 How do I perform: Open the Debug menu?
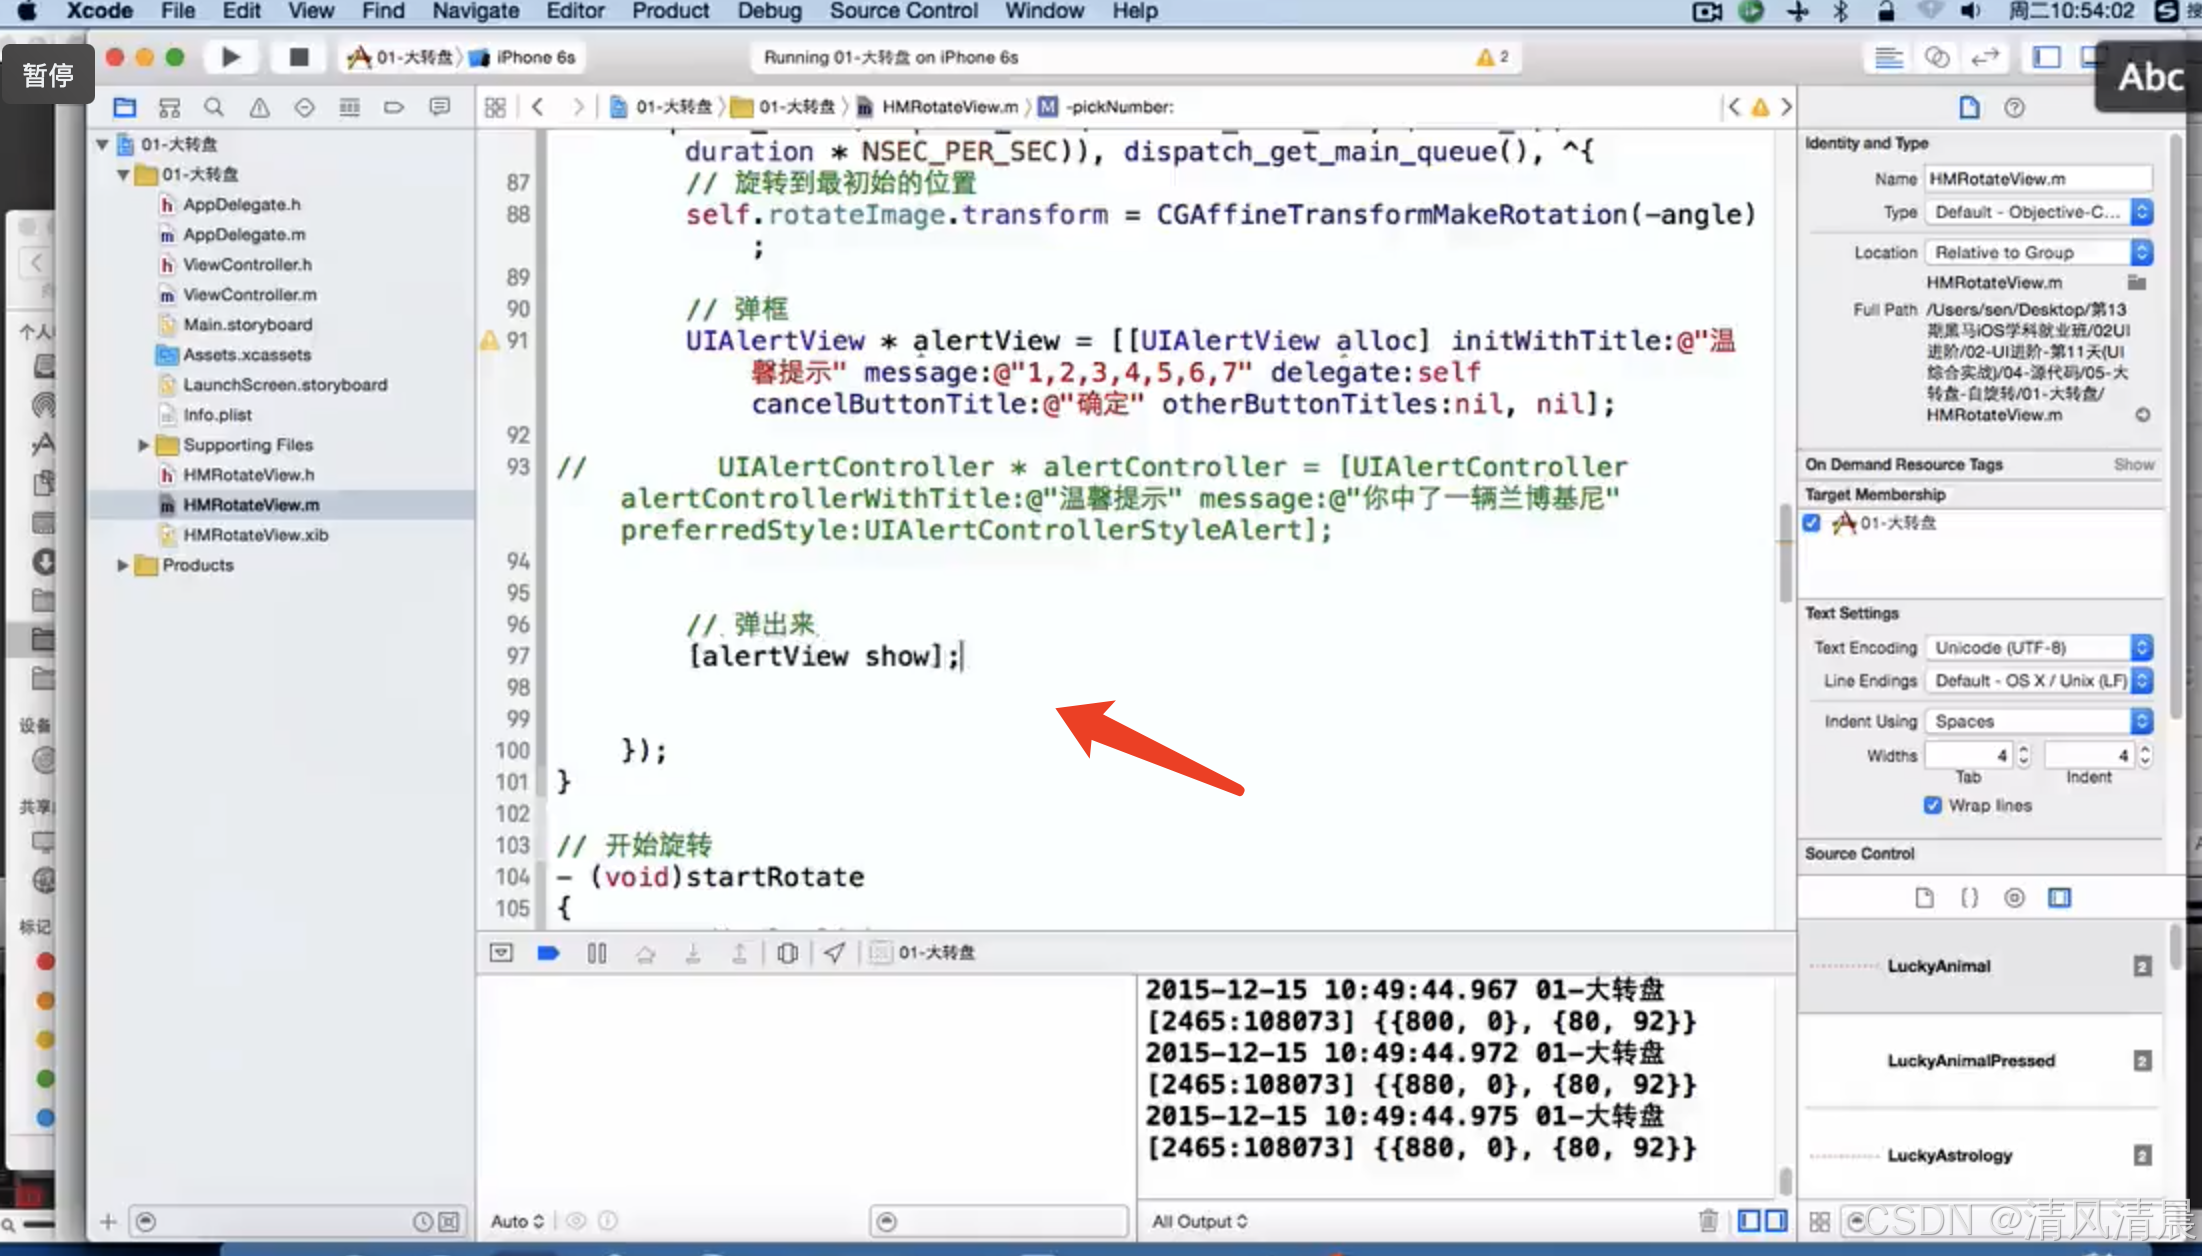point(769,11)
